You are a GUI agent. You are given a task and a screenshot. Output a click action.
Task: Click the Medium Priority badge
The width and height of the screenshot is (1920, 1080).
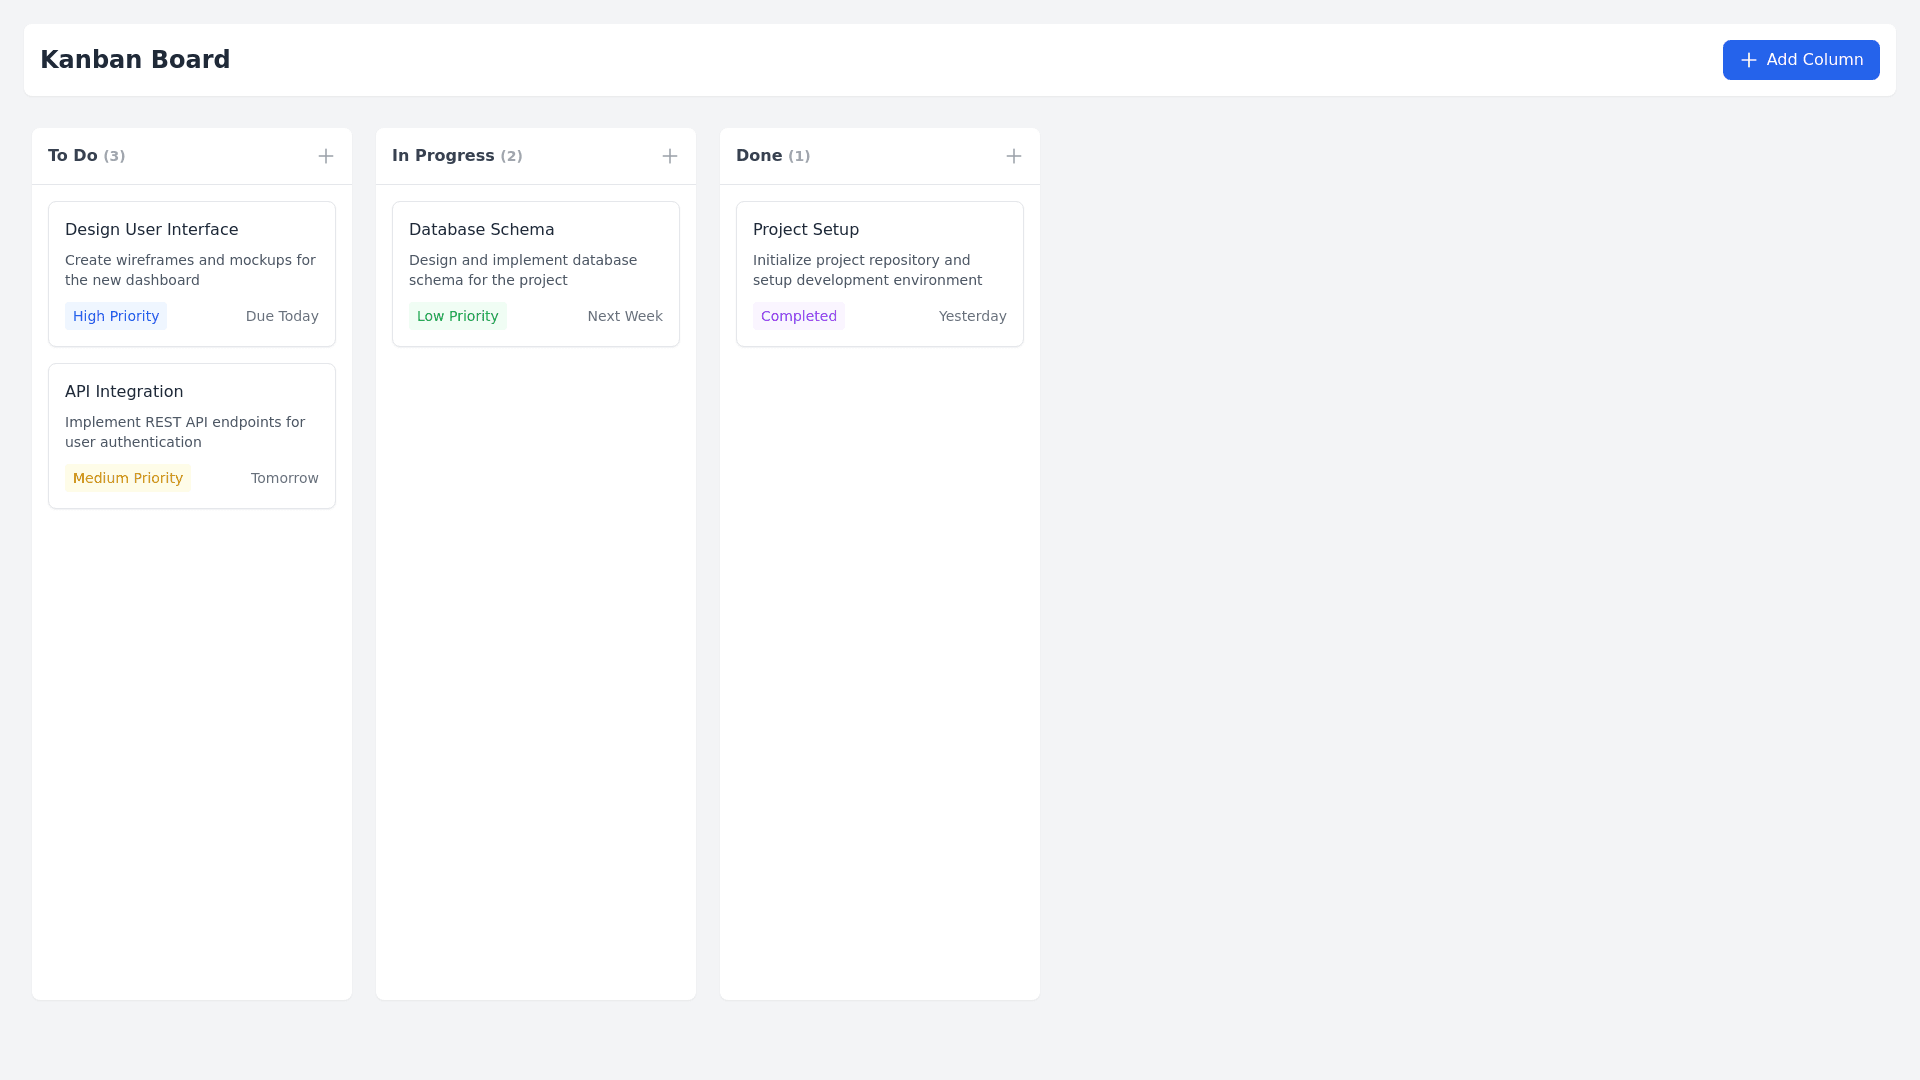point(128,478)
